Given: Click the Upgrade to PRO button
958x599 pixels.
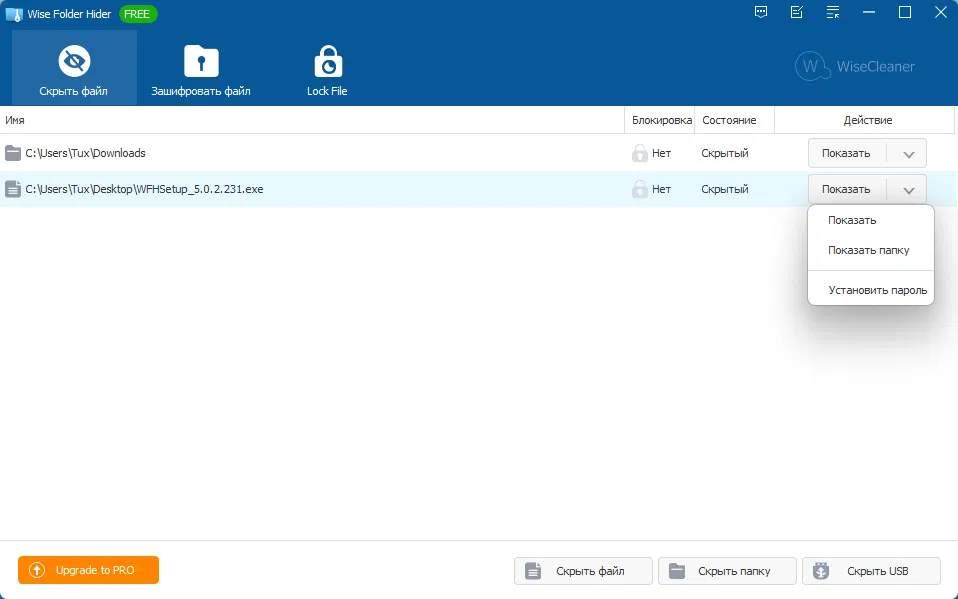Looking at the screenshot, I should [x=89, y=570].
